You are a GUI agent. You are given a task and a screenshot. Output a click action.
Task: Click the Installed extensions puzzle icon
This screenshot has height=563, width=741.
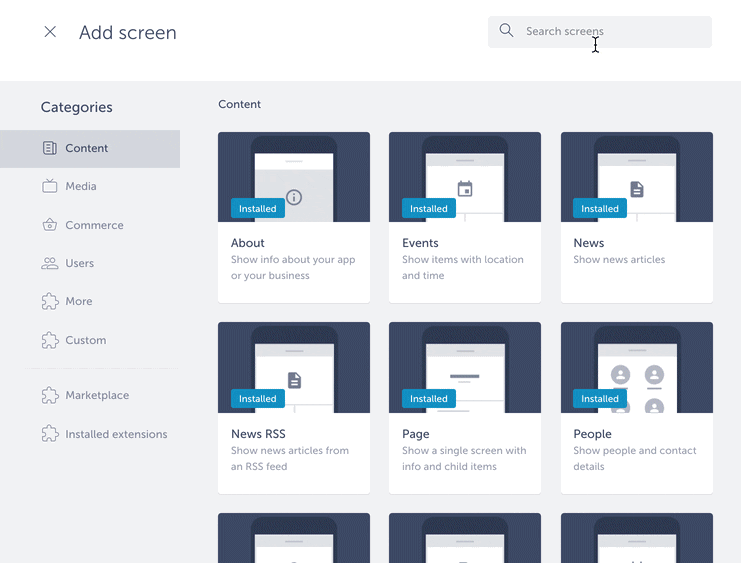tap(50, 434)
